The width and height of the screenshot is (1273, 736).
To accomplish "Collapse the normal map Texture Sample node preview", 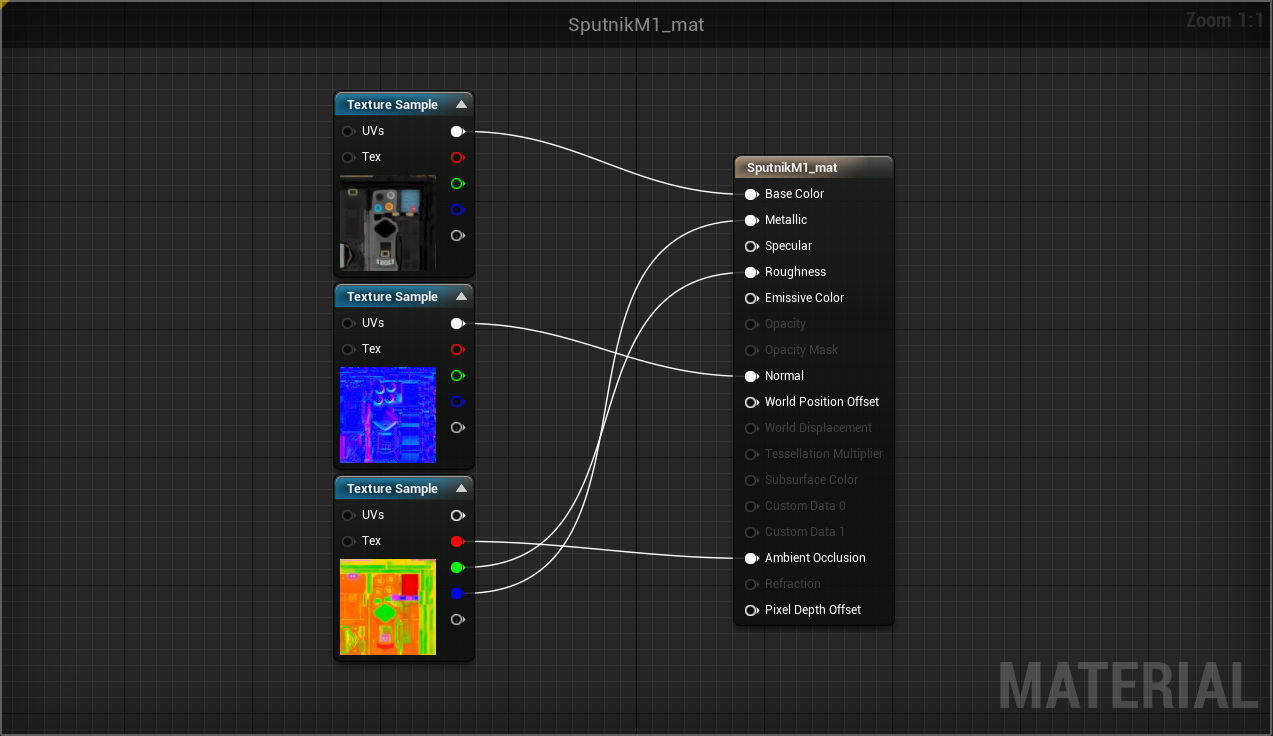I will (461, 296).
